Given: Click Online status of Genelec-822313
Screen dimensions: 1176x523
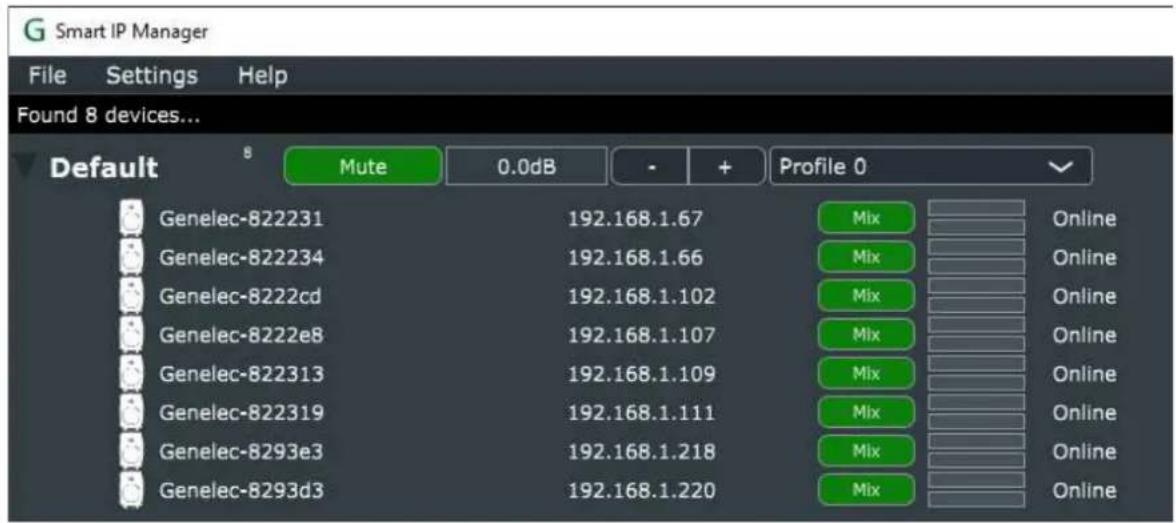Looking at the screenshot, I should [1084, 374].
